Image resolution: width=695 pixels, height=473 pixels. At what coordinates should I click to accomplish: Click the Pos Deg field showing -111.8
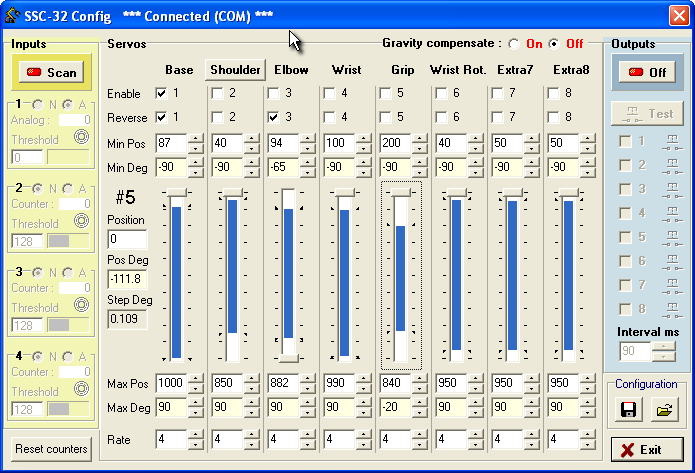[x=127, y=279]
